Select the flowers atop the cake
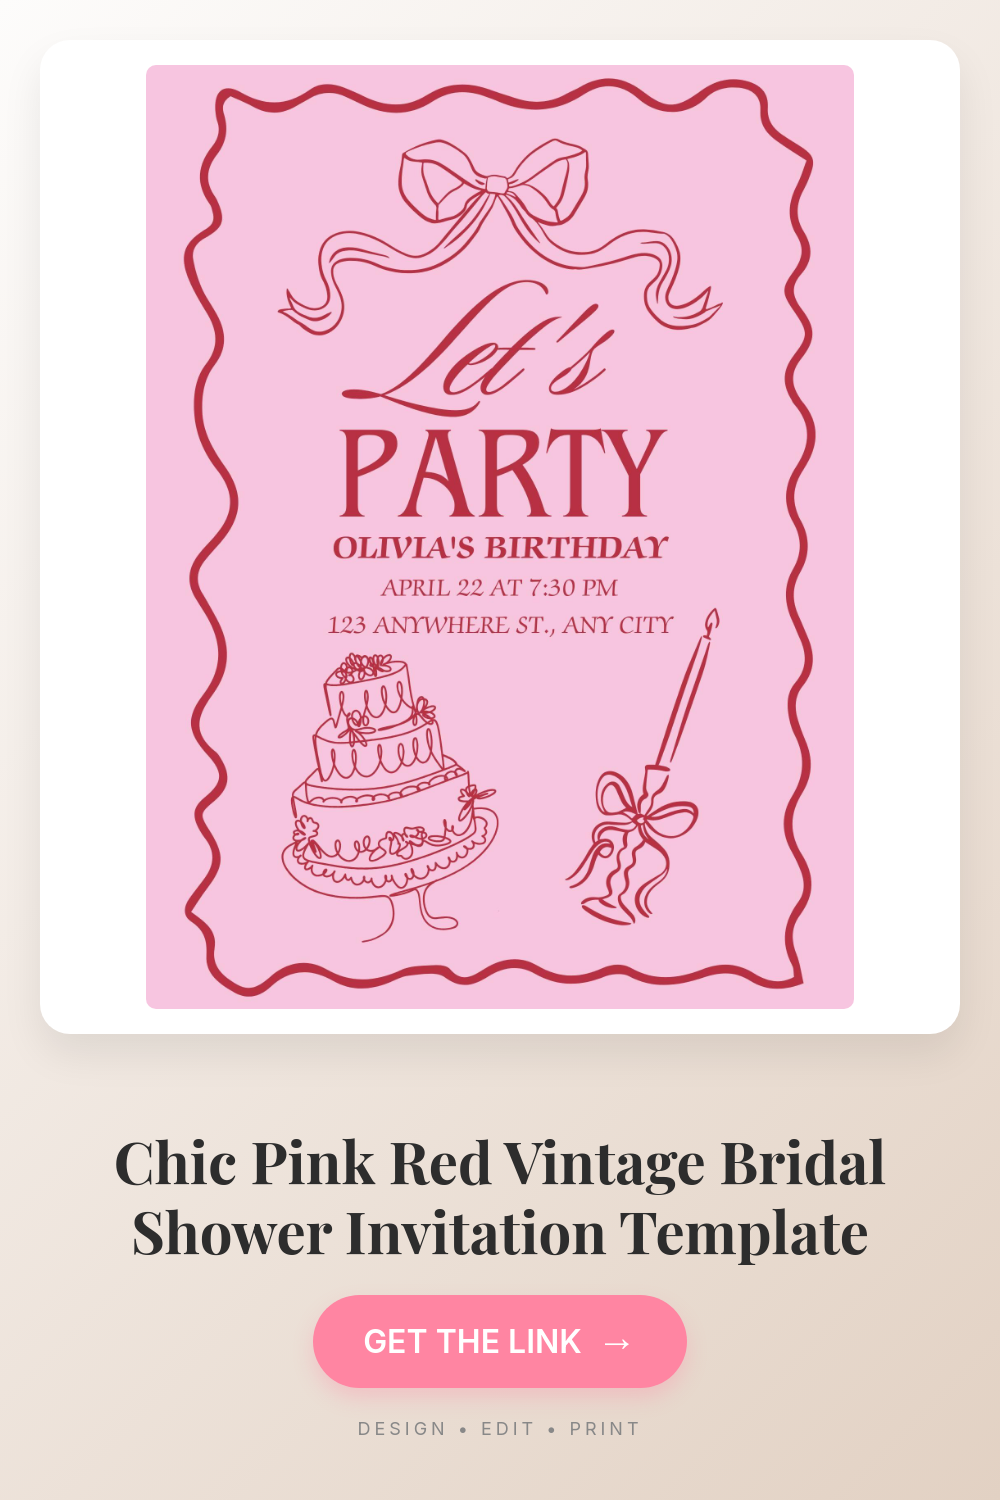This screenshot has width=1000, height=1500. [x=364, y=667]
